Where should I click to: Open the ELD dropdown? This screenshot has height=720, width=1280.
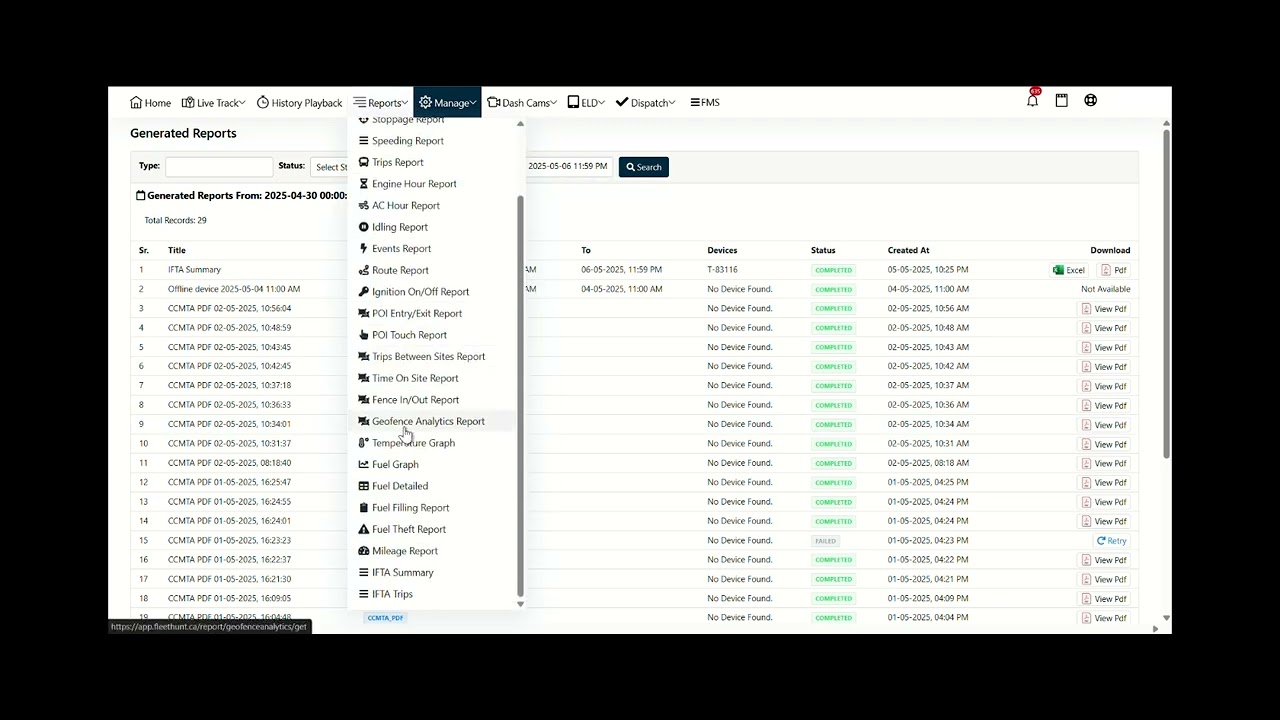pyautogui.click(x=586, y=102)
